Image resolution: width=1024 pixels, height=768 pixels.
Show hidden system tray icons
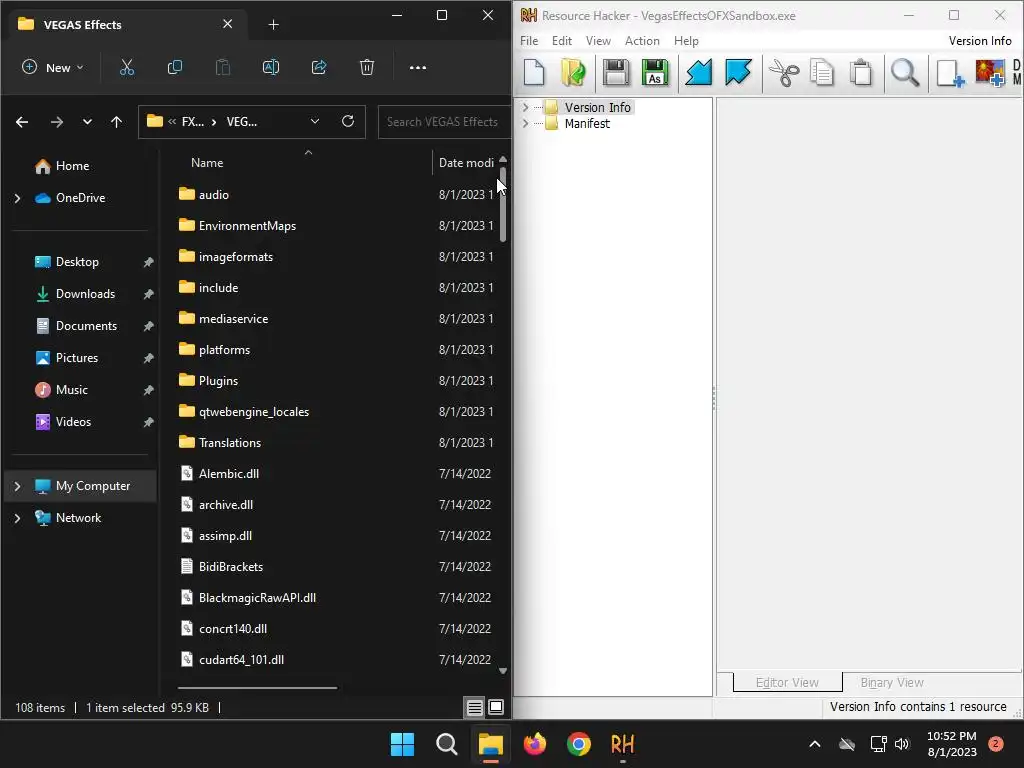coord(815,744)
